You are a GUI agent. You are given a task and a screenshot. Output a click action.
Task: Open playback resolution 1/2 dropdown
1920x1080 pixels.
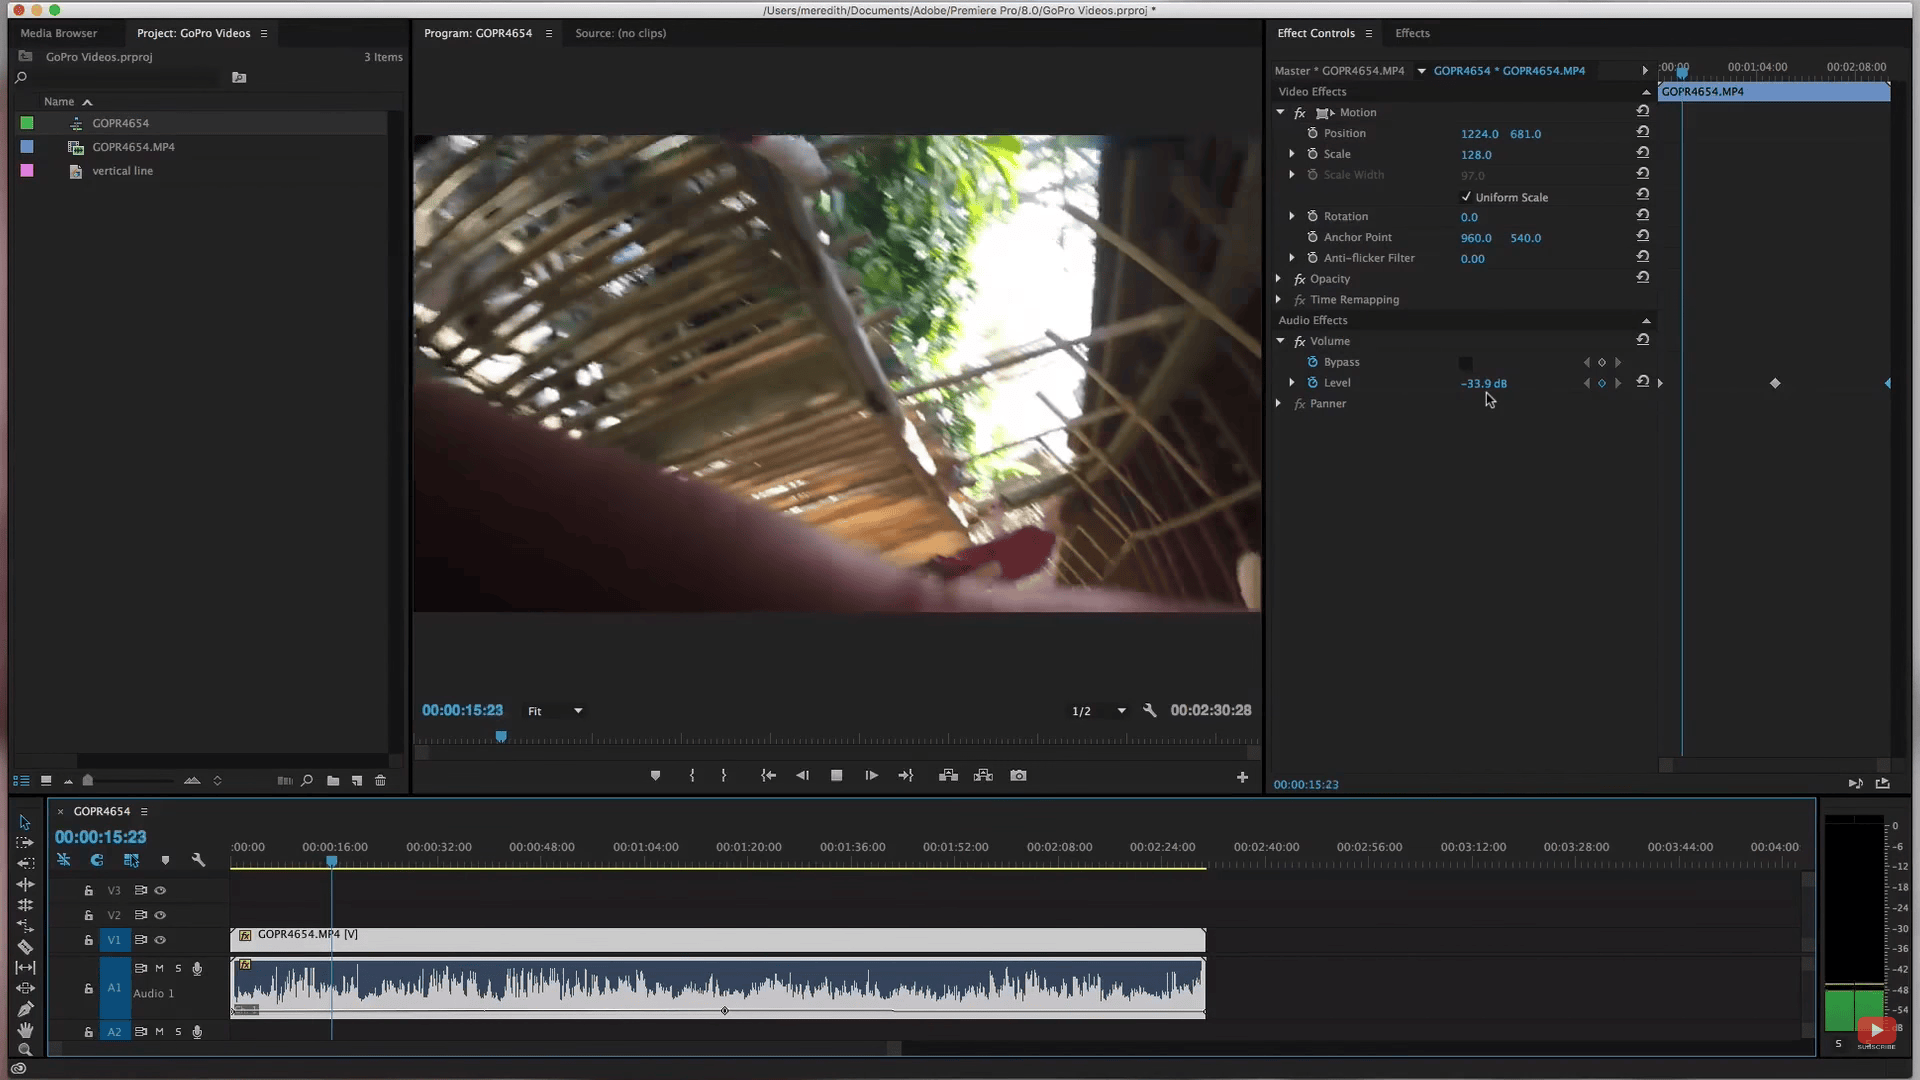tap(1098, 711)
